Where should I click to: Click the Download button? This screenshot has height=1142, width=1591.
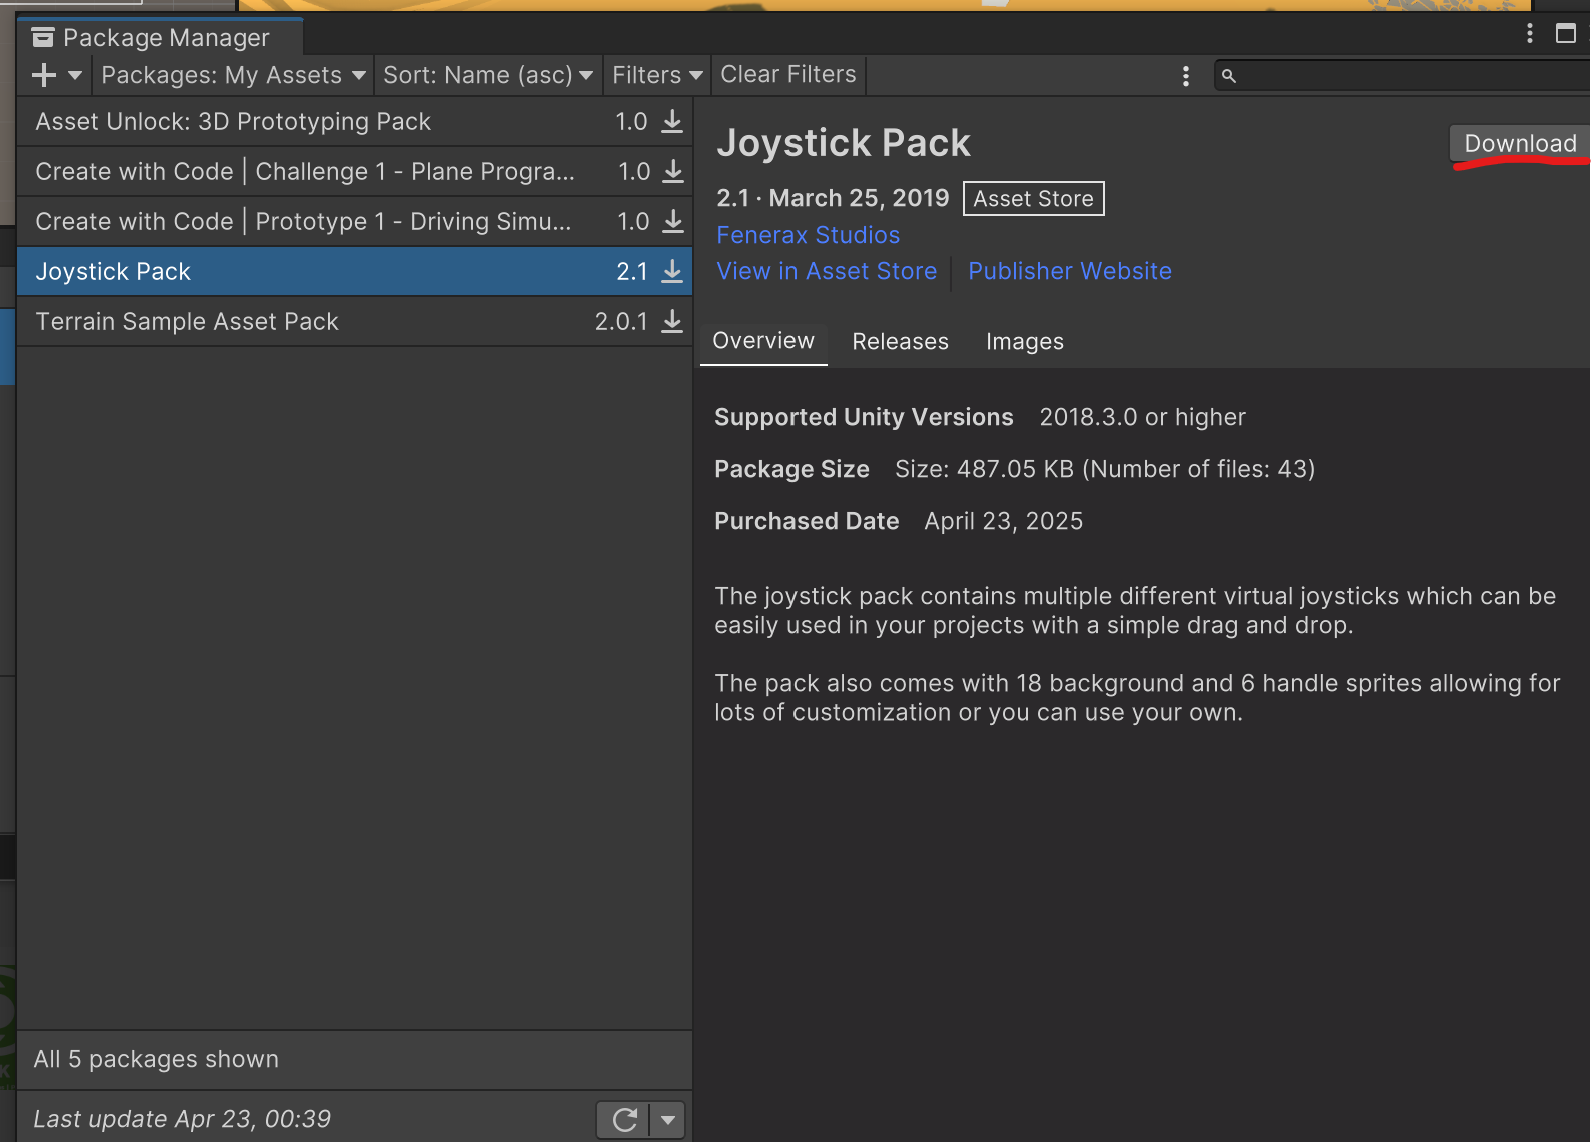[1520, 144]
